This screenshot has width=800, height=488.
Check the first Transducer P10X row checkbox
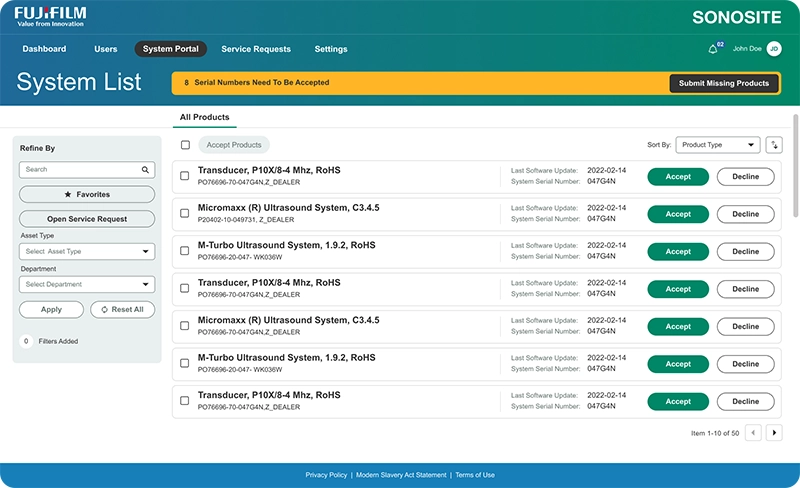tap(185, 176)
